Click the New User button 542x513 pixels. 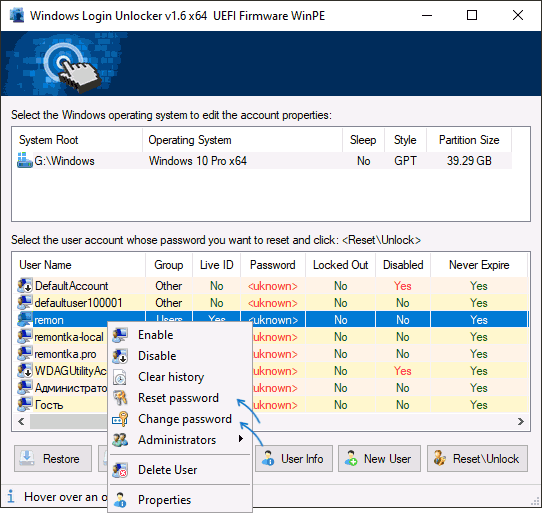pos(379,459)
